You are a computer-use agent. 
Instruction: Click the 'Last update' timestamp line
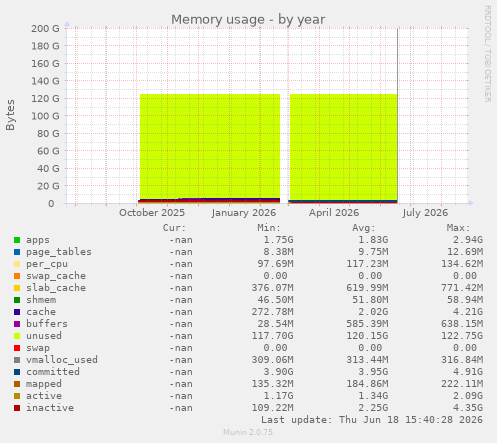point(372,420)
